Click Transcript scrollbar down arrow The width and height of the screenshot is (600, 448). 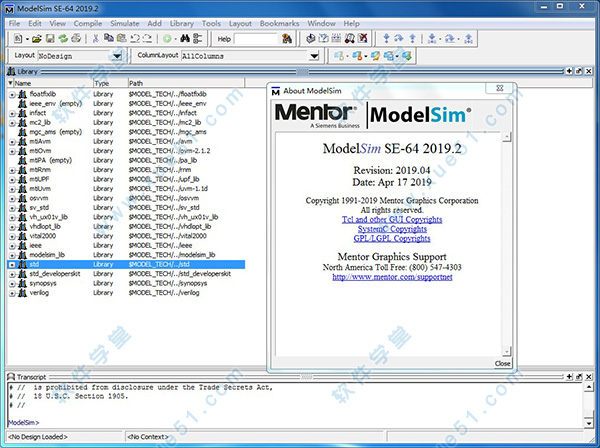pos(589,423)
